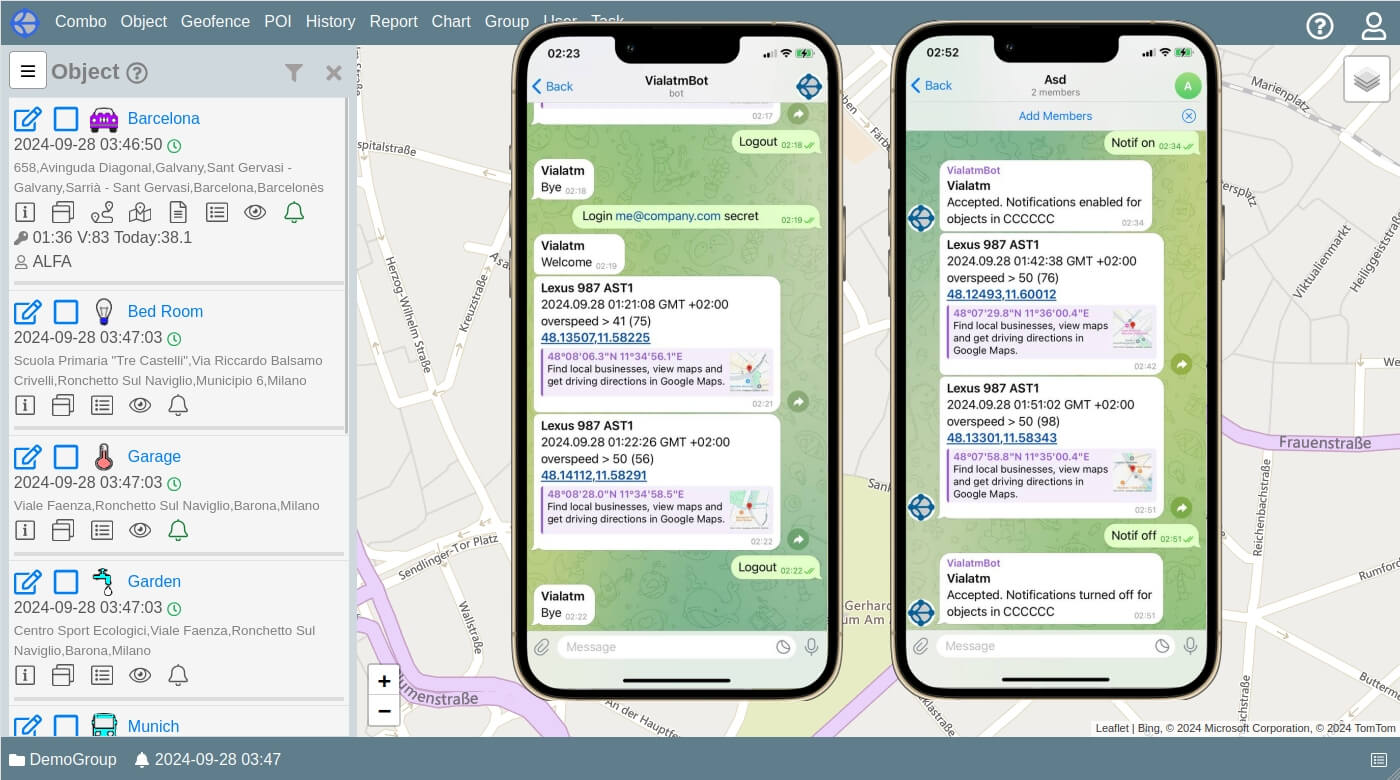
Task: Show Barcelona route track icon
Action: pyautogui.click(x=102, y=212)
